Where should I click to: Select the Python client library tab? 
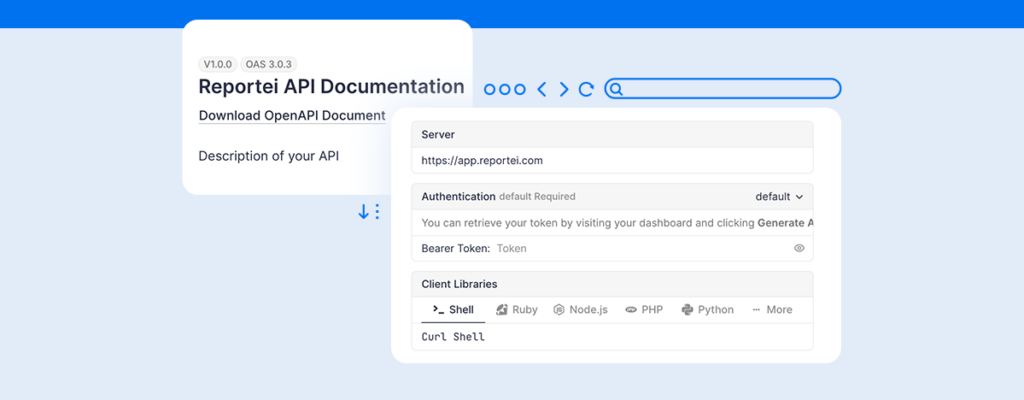pyautogui.click(x=707, y=310)
